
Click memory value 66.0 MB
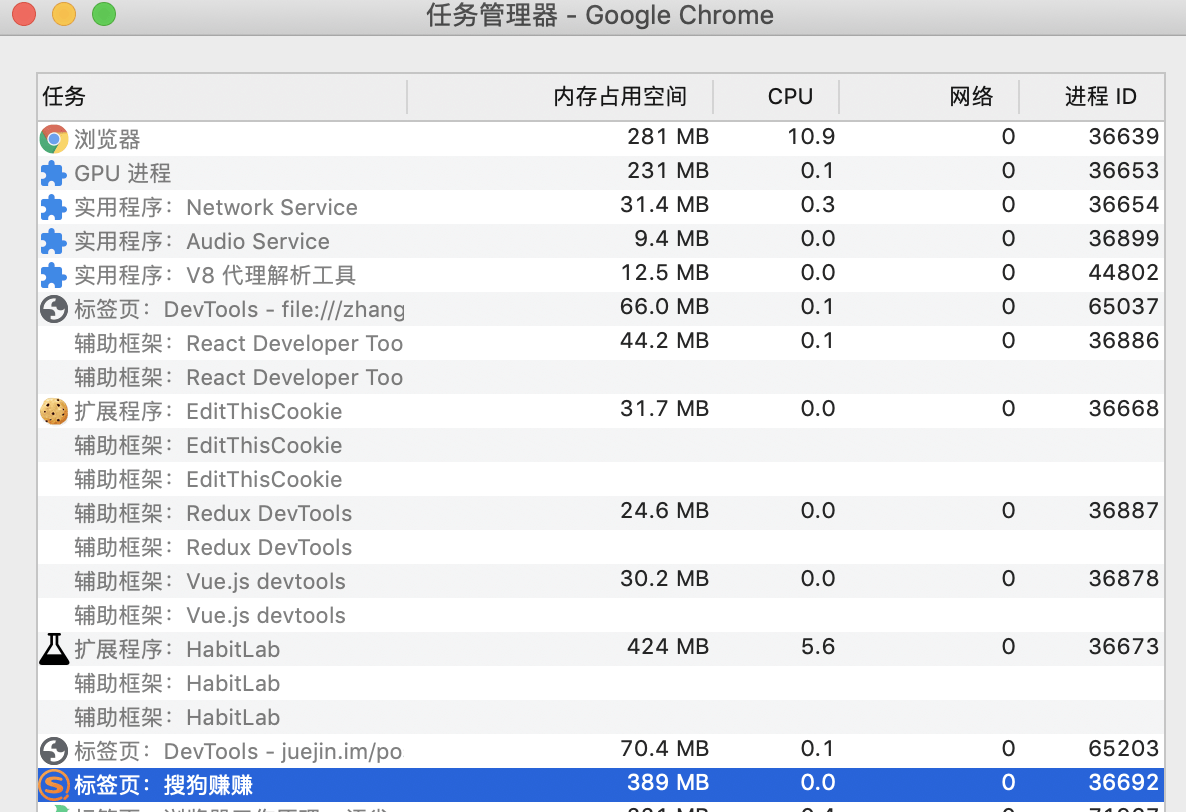click(665, 307)
